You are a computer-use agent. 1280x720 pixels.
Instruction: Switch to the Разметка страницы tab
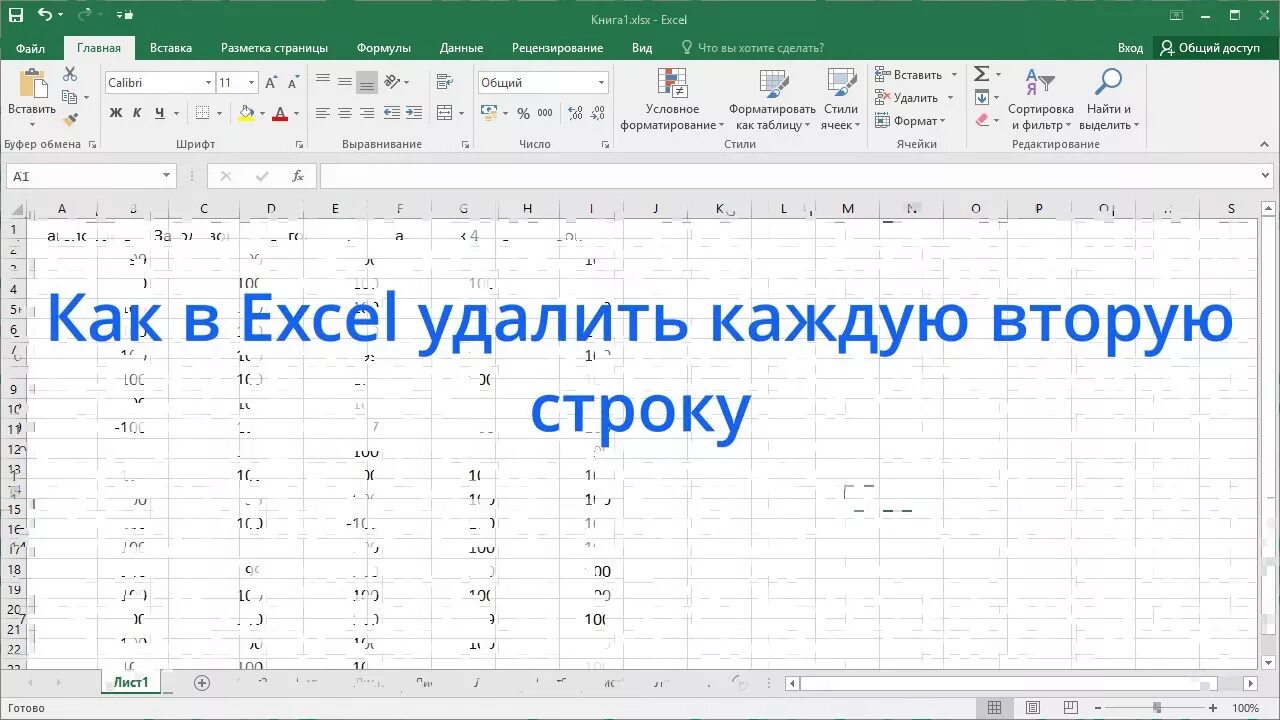point(274,48)
